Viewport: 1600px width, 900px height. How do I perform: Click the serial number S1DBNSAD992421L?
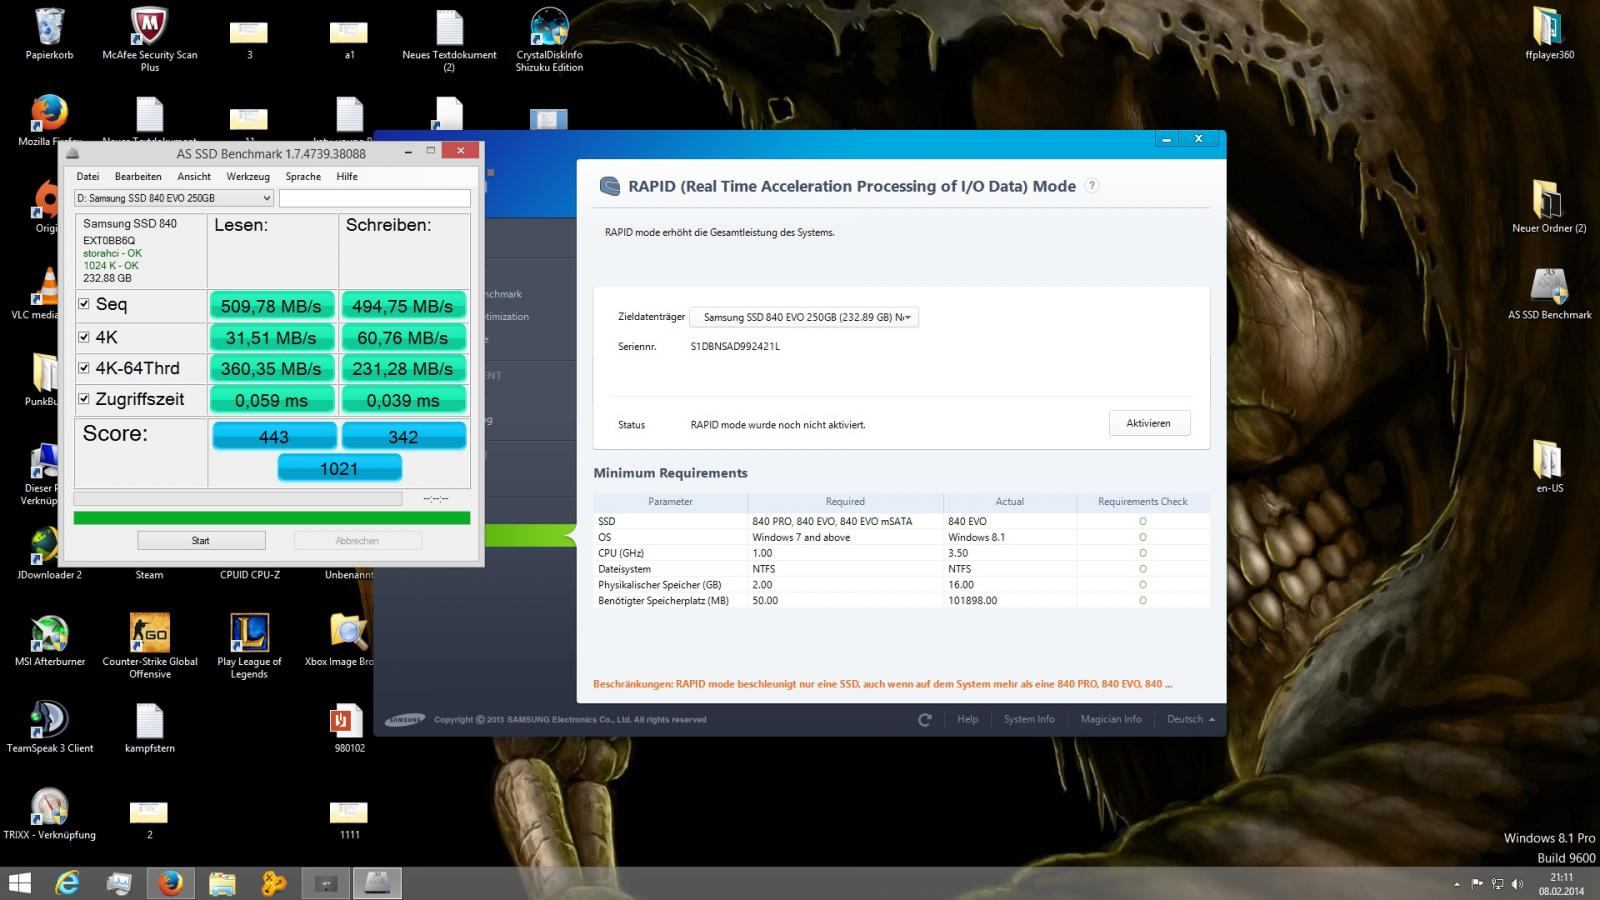(735, 346)
